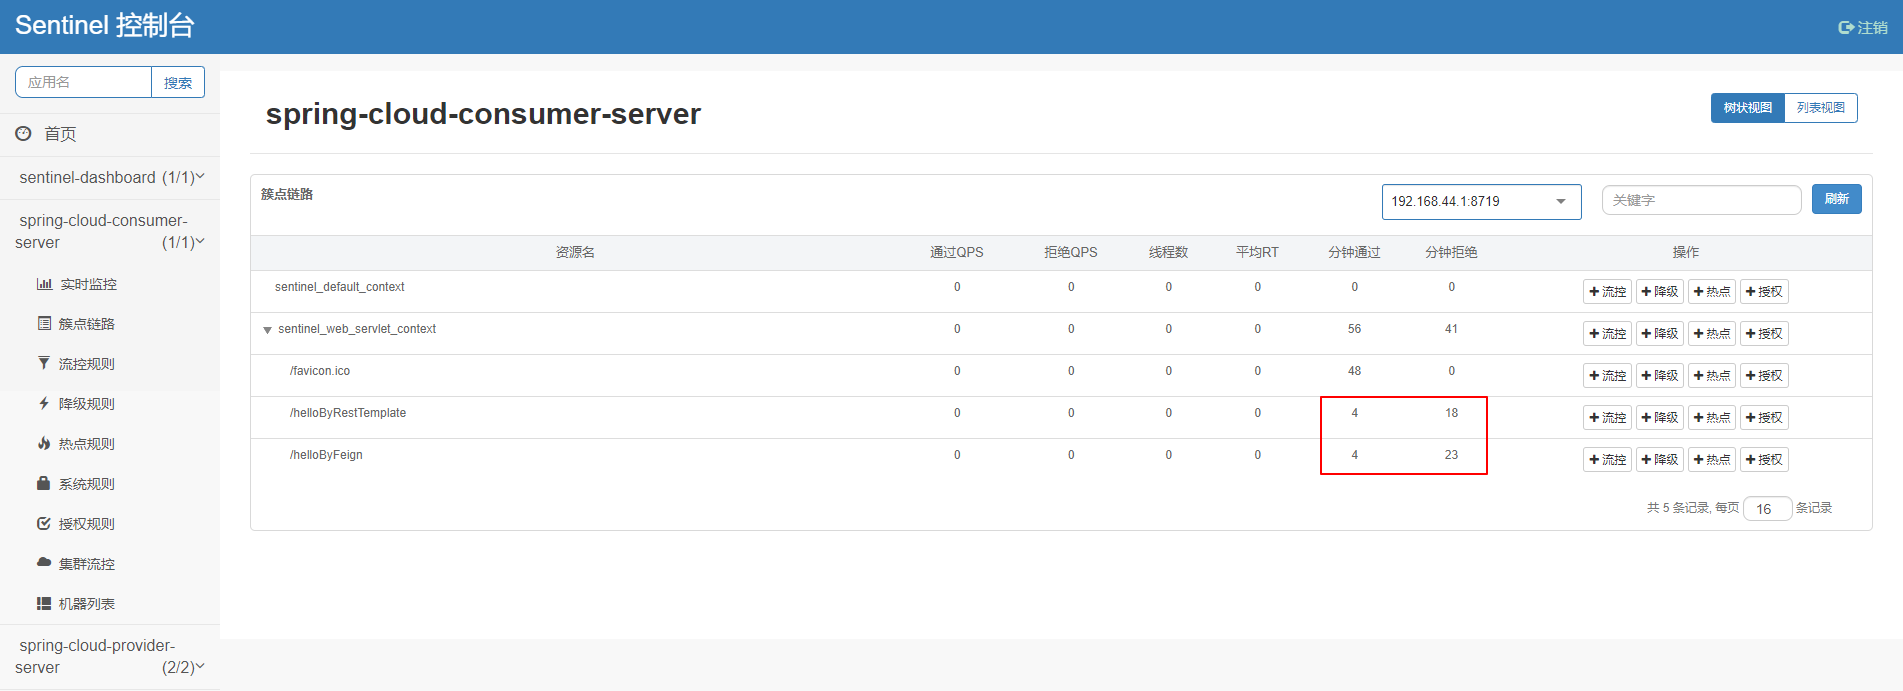Open 实时监控 bar chart icon

pyautogui.click(x=44, y=284)
